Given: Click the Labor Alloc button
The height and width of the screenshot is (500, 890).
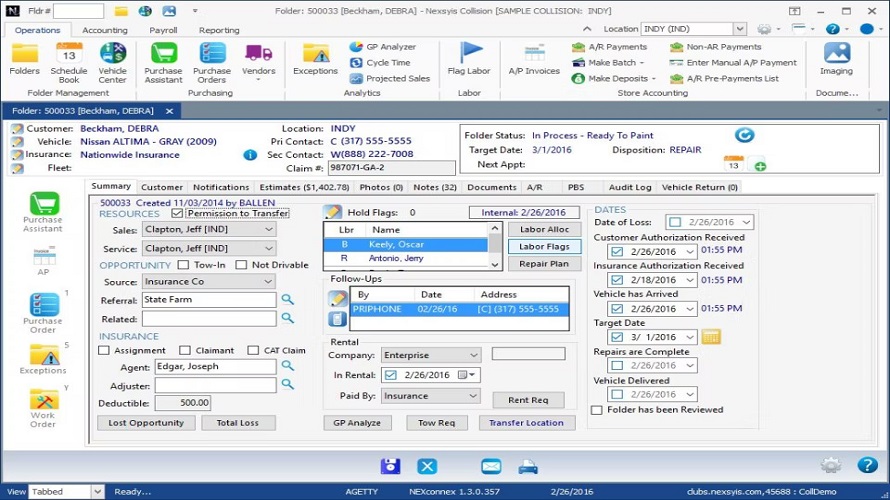Looking at the screenshot, I should [544, 229].
